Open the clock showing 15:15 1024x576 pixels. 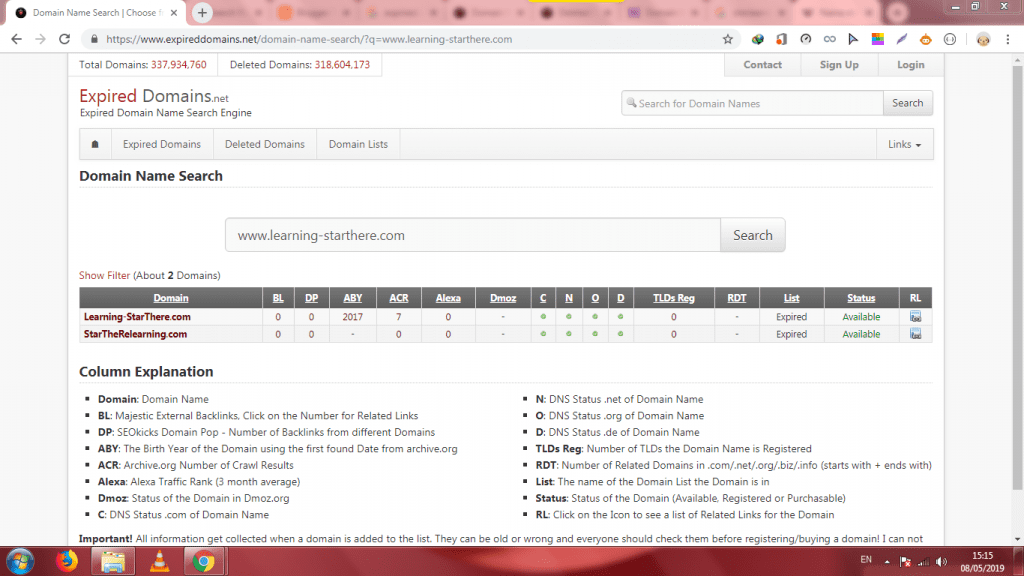coord(982,562)
